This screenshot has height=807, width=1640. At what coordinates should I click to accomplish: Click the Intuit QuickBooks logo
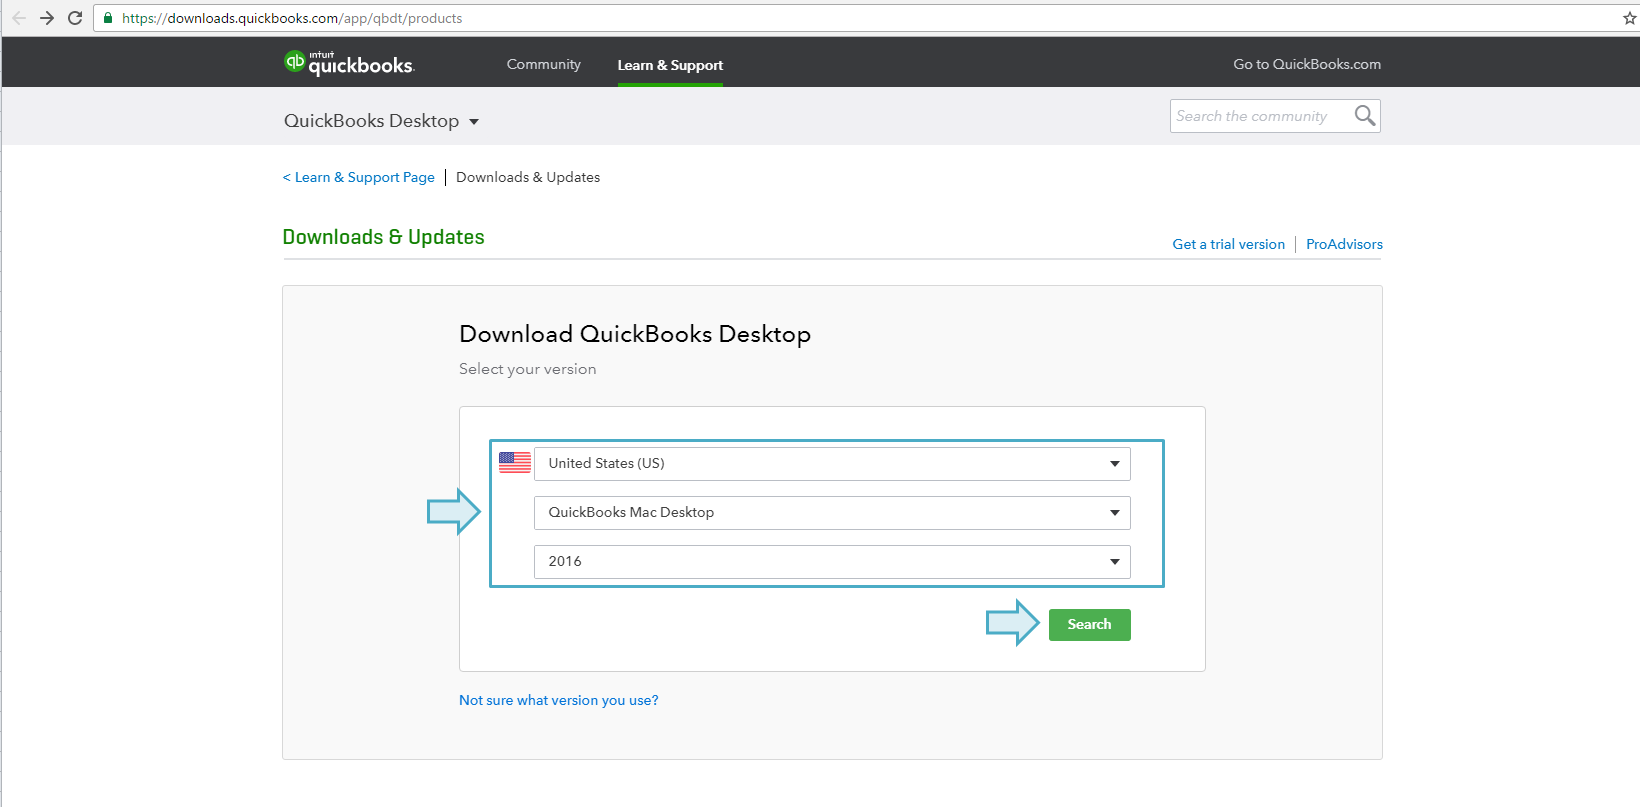pyautogui.click(x=349, y=63)
